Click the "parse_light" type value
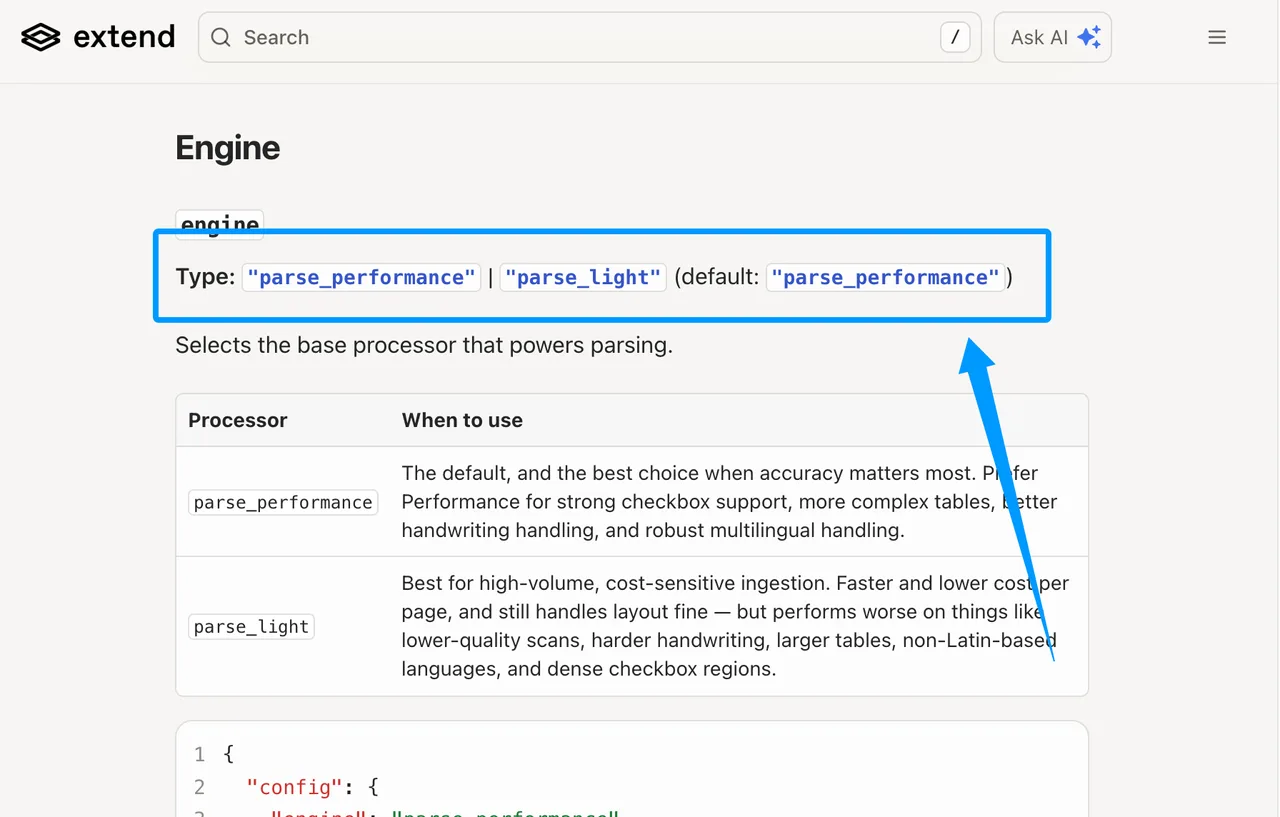1280x817 pixels. click(583, 277)
